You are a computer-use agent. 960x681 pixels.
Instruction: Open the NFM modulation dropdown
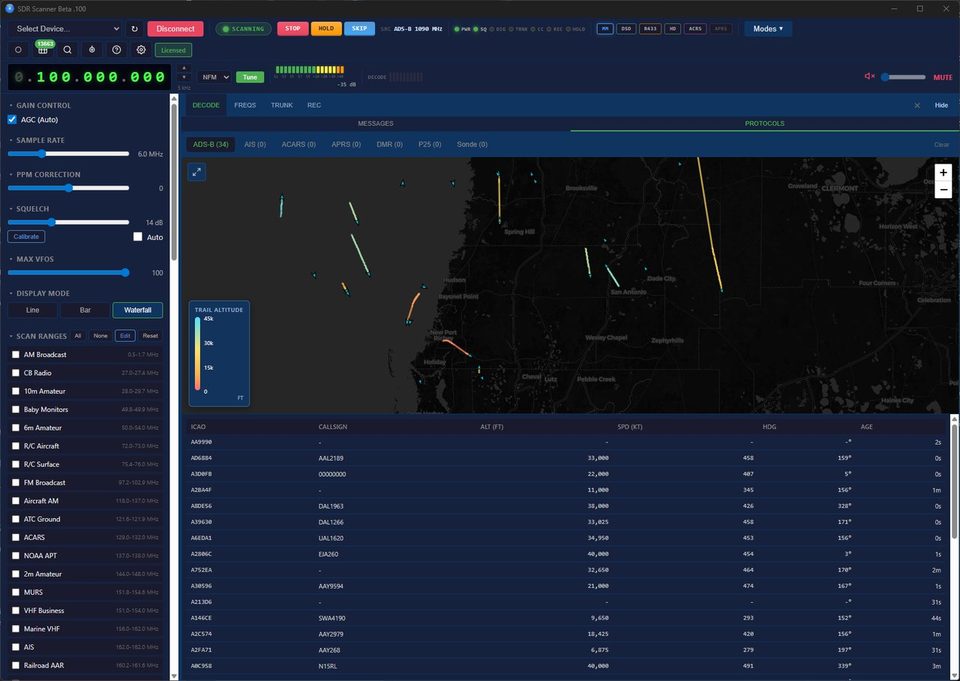215,77
